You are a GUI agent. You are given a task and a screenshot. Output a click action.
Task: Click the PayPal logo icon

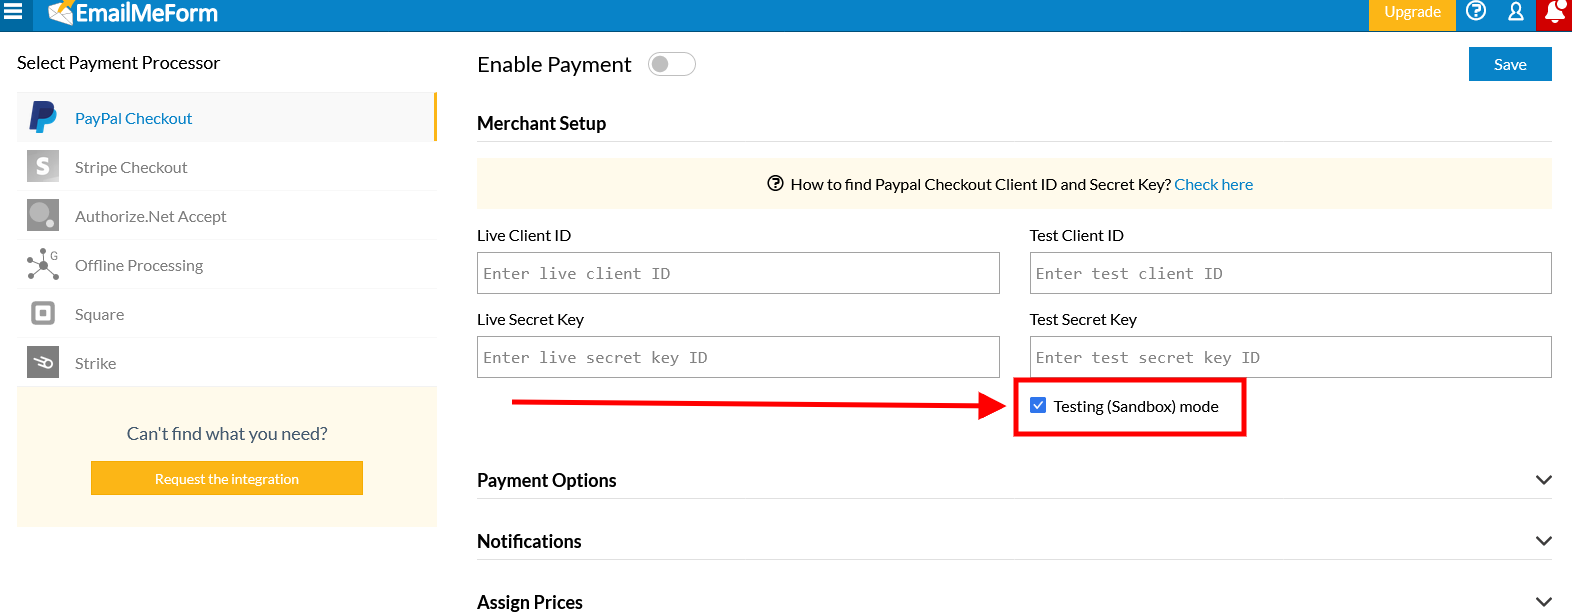point(43,117)
